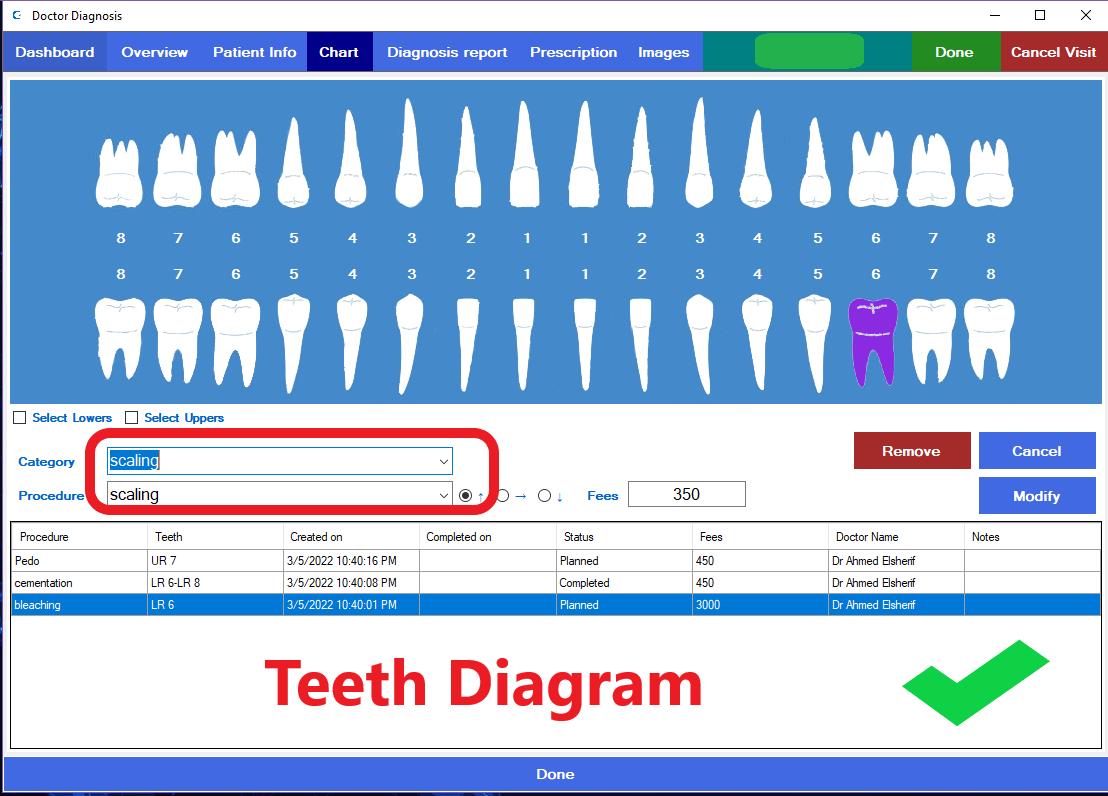
Task: Open the Patient Info tab
Action: 254,52
